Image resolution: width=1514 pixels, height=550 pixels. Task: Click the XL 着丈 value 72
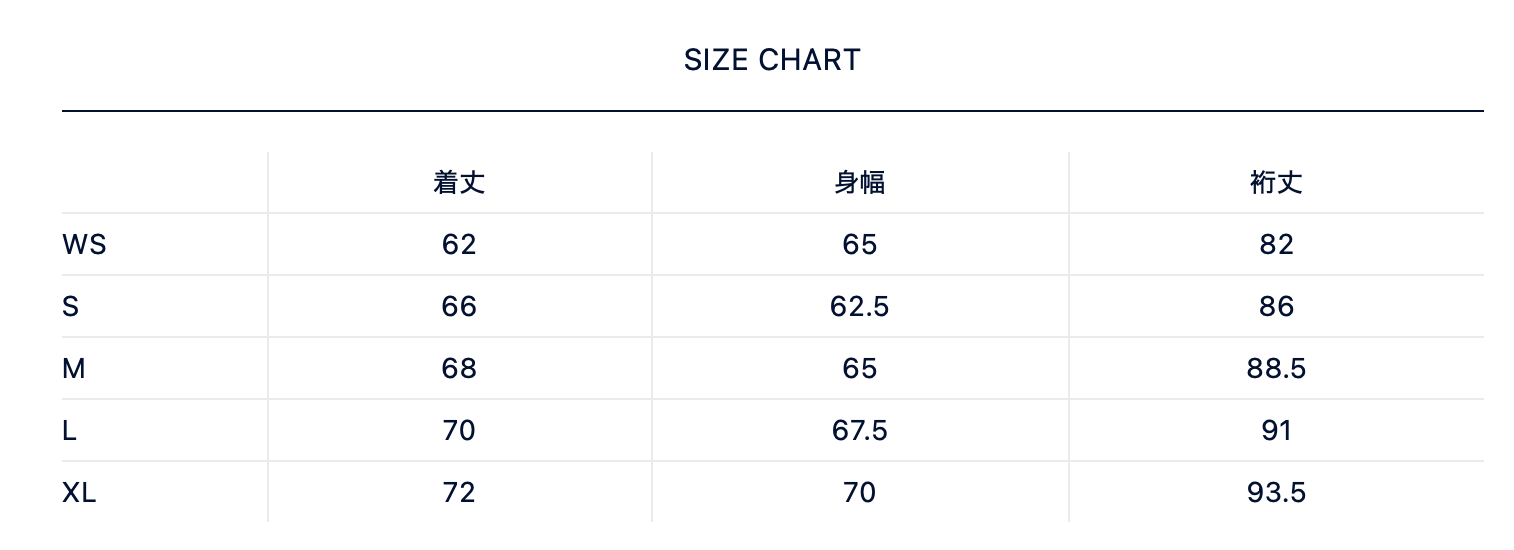click(459, 492)
